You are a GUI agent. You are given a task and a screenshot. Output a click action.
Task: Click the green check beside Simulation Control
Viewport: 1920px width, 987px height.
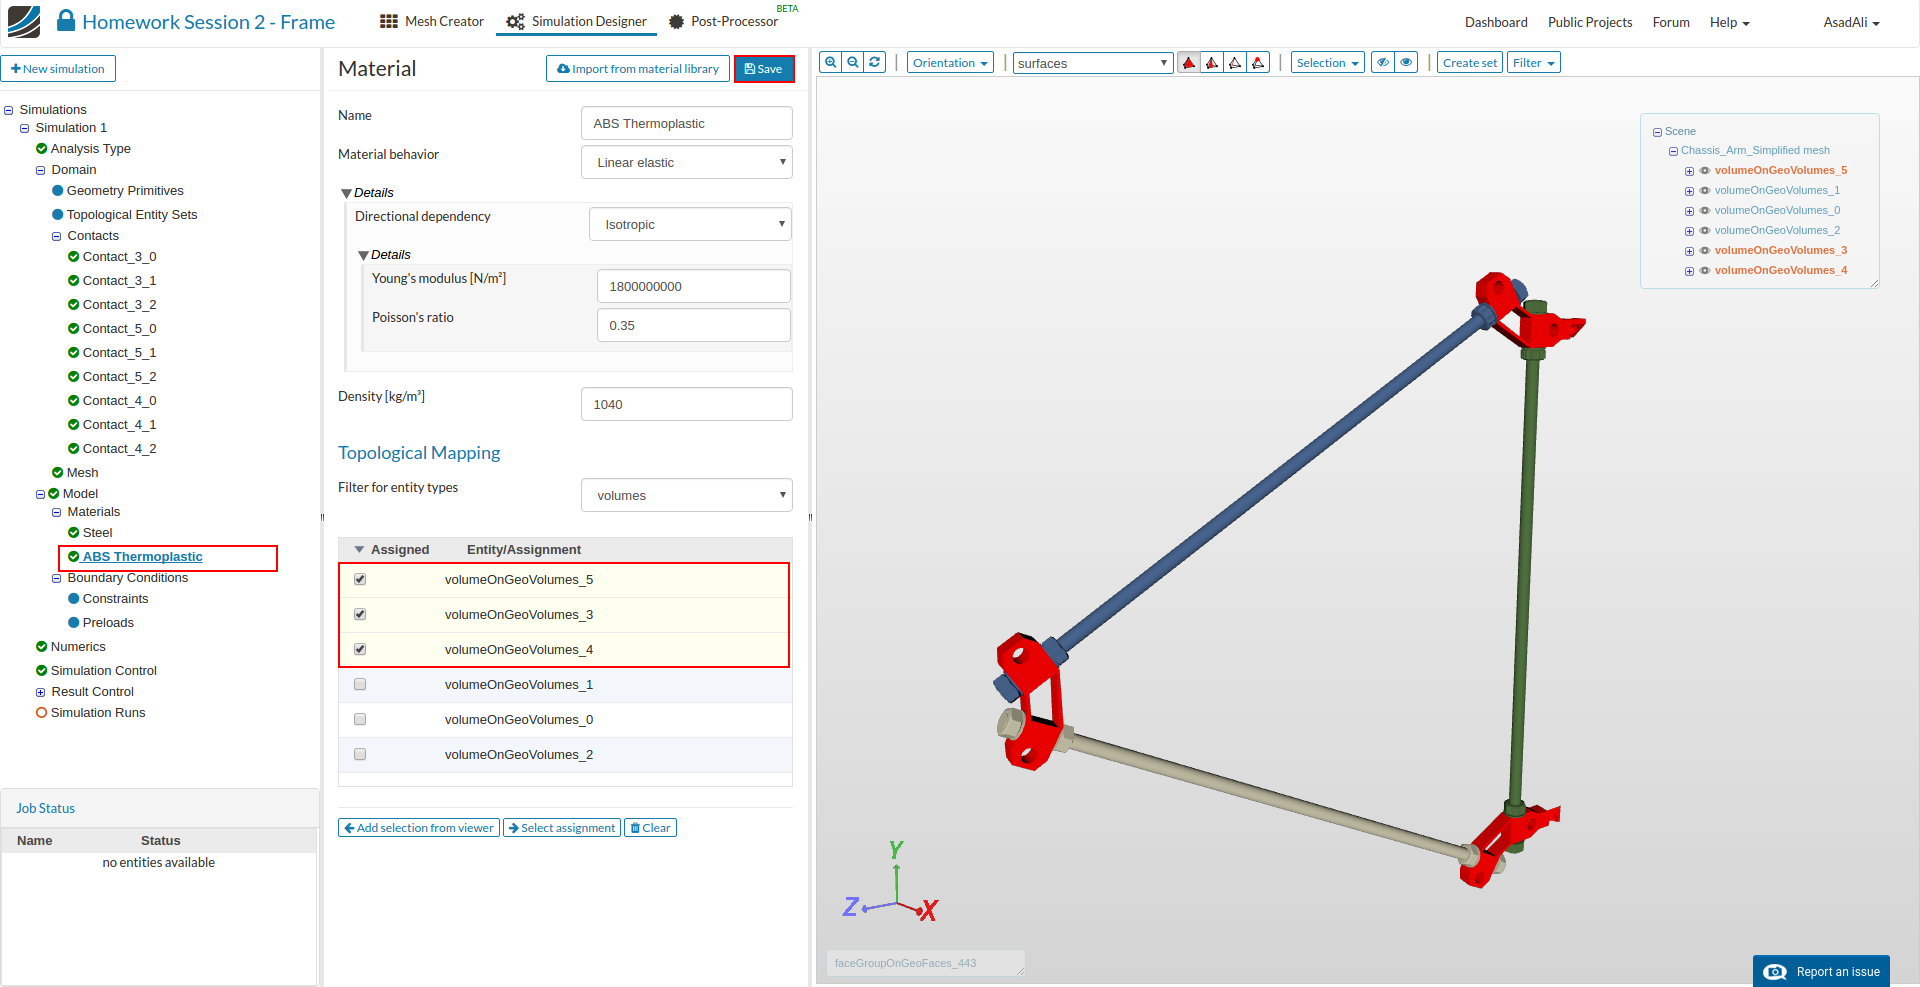[x=41, y=671]
